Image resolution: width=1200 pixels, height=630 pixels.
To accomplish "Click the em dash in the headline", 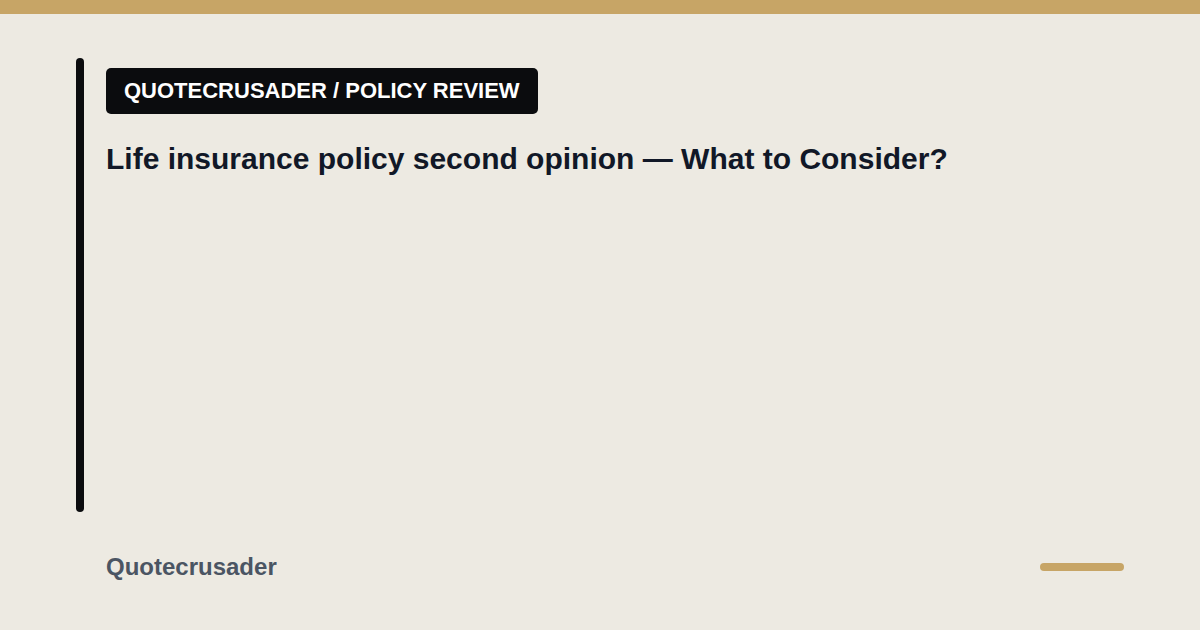I will click(657, 160).
